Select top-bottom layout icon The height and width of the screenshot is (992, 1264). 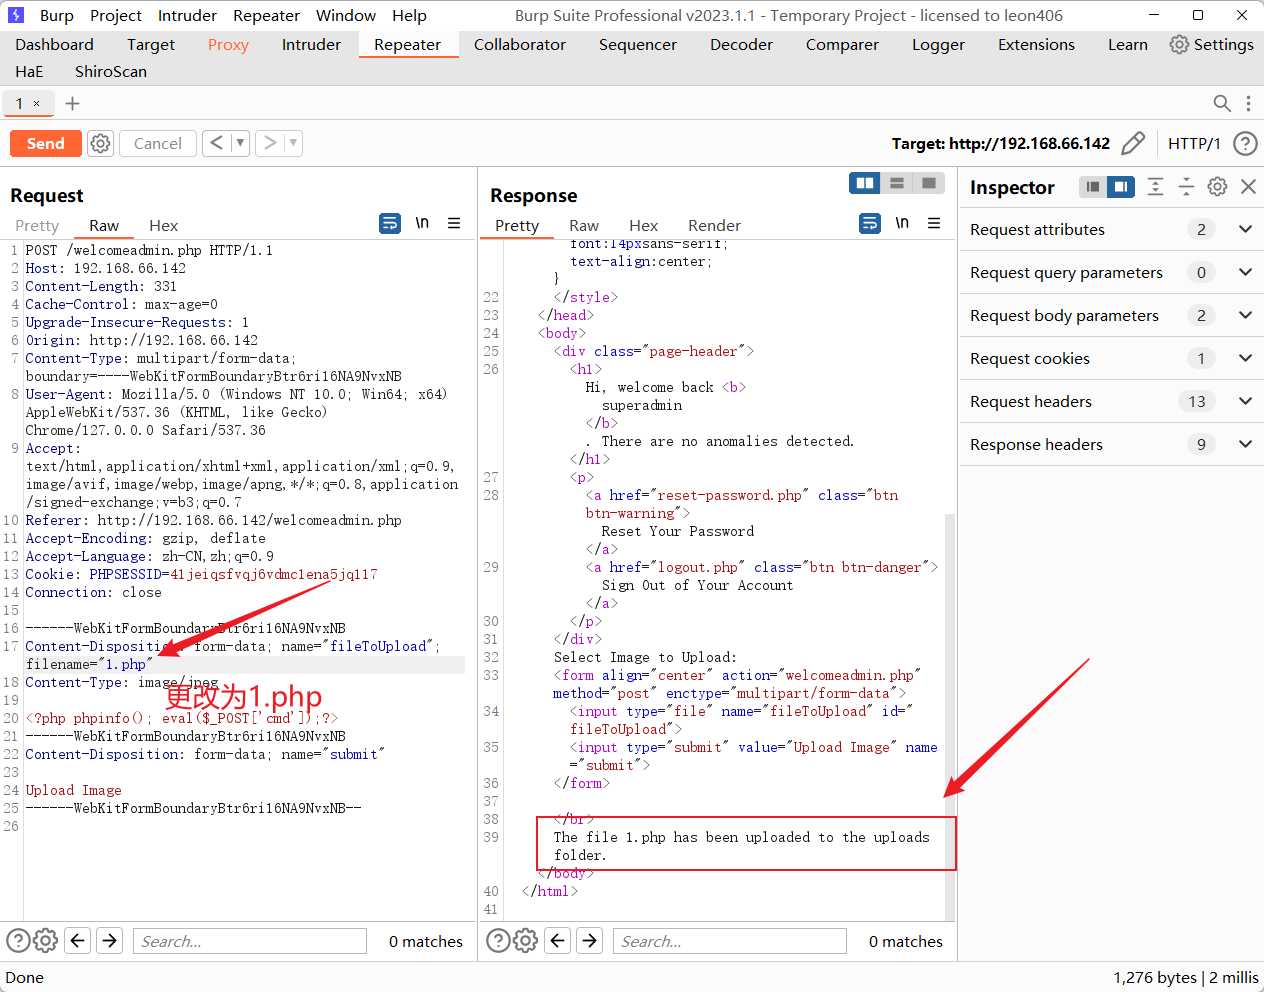click(897, 183)
